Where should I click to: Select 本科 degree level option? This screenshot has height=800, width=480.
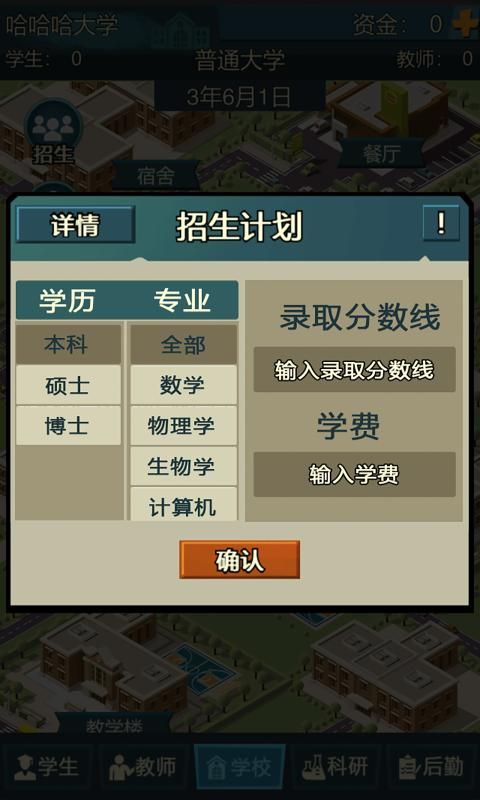[68, 345]
